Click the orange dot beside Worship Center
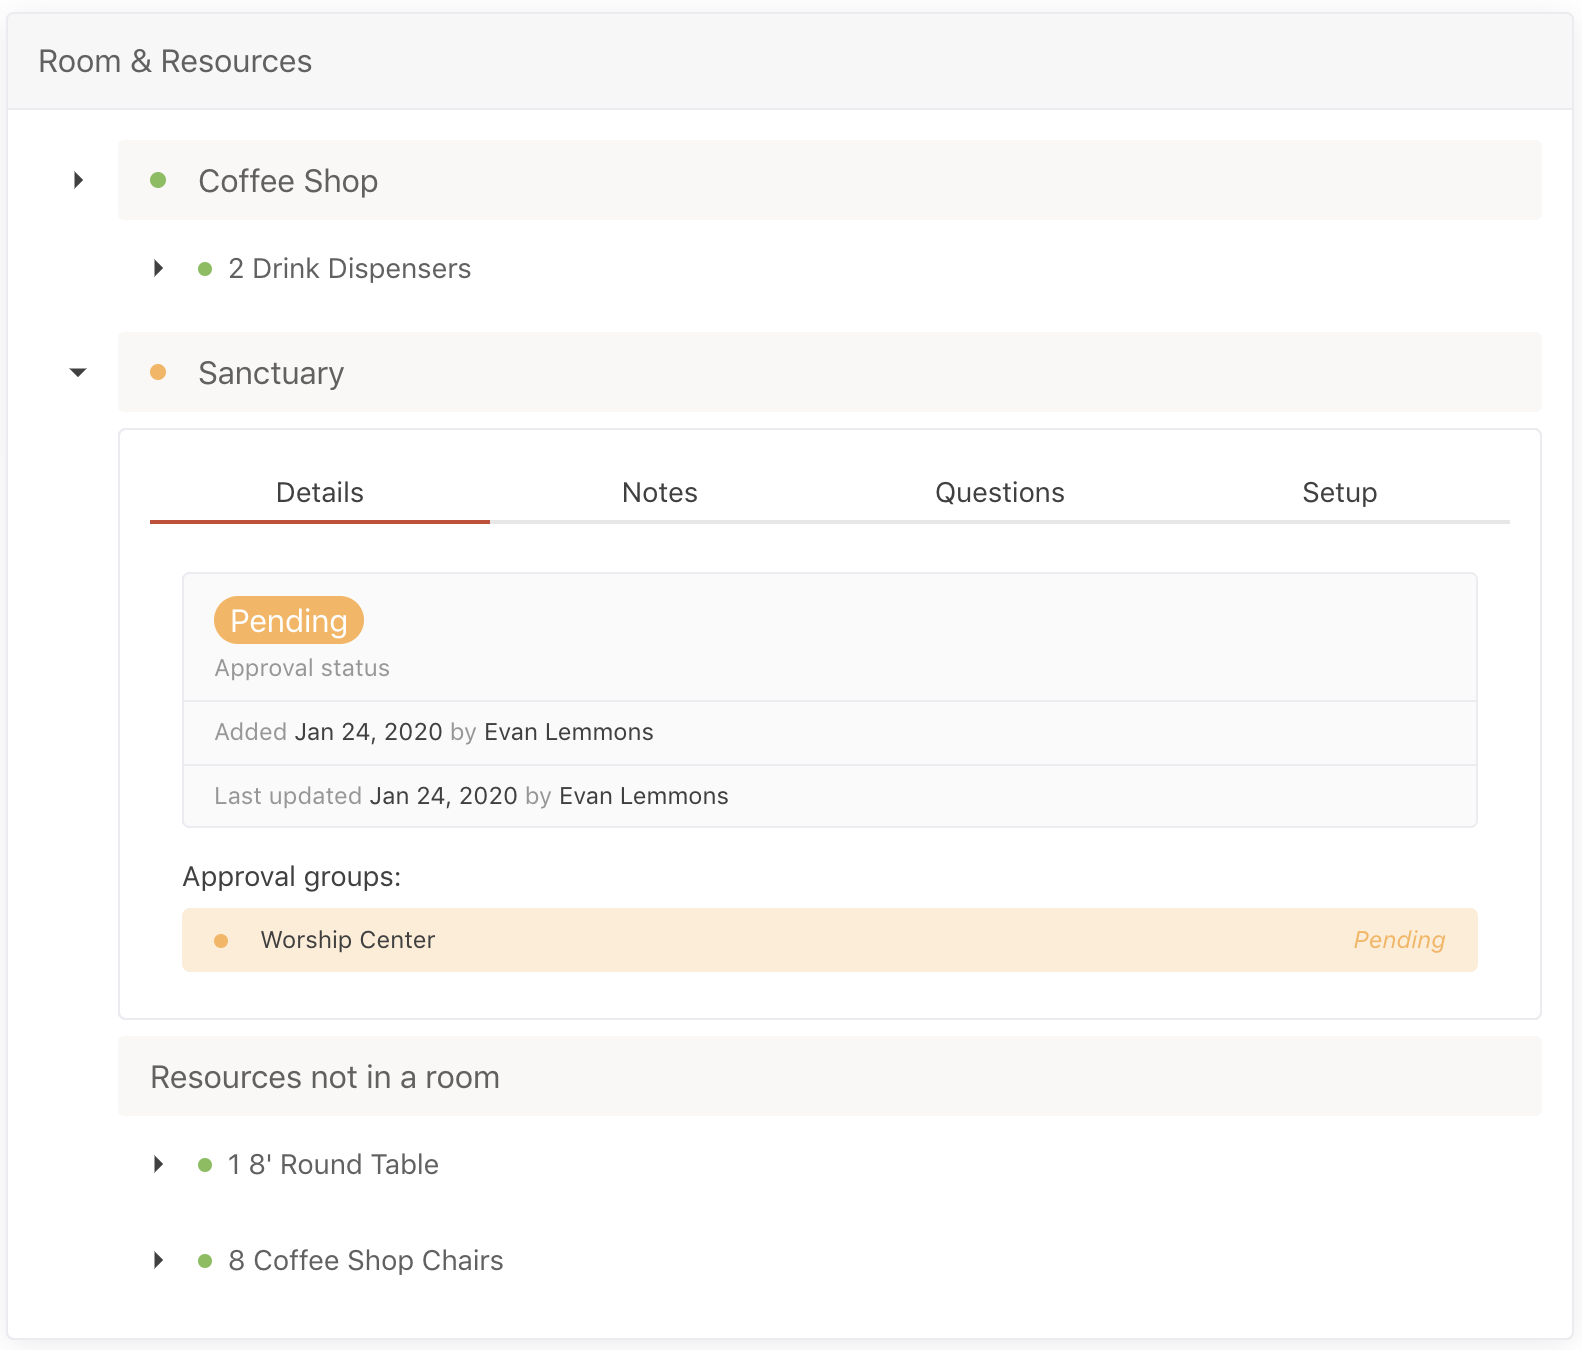1582x1350 pixels. 221,941
